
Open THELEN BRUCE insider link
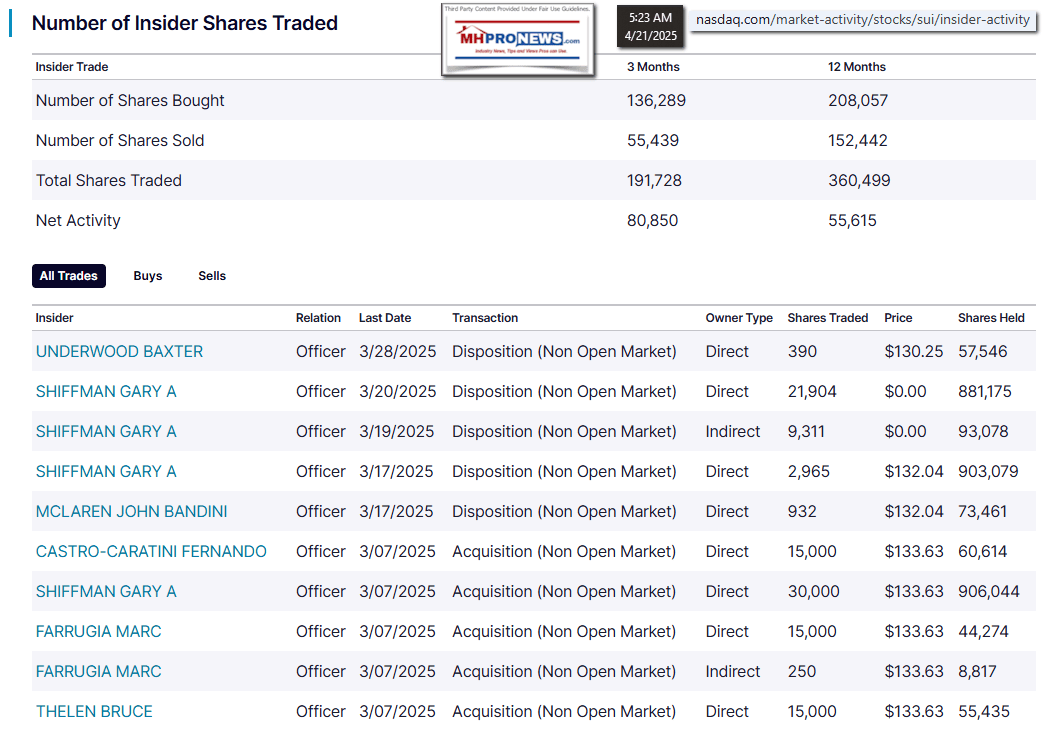click(x=94, y=712)
